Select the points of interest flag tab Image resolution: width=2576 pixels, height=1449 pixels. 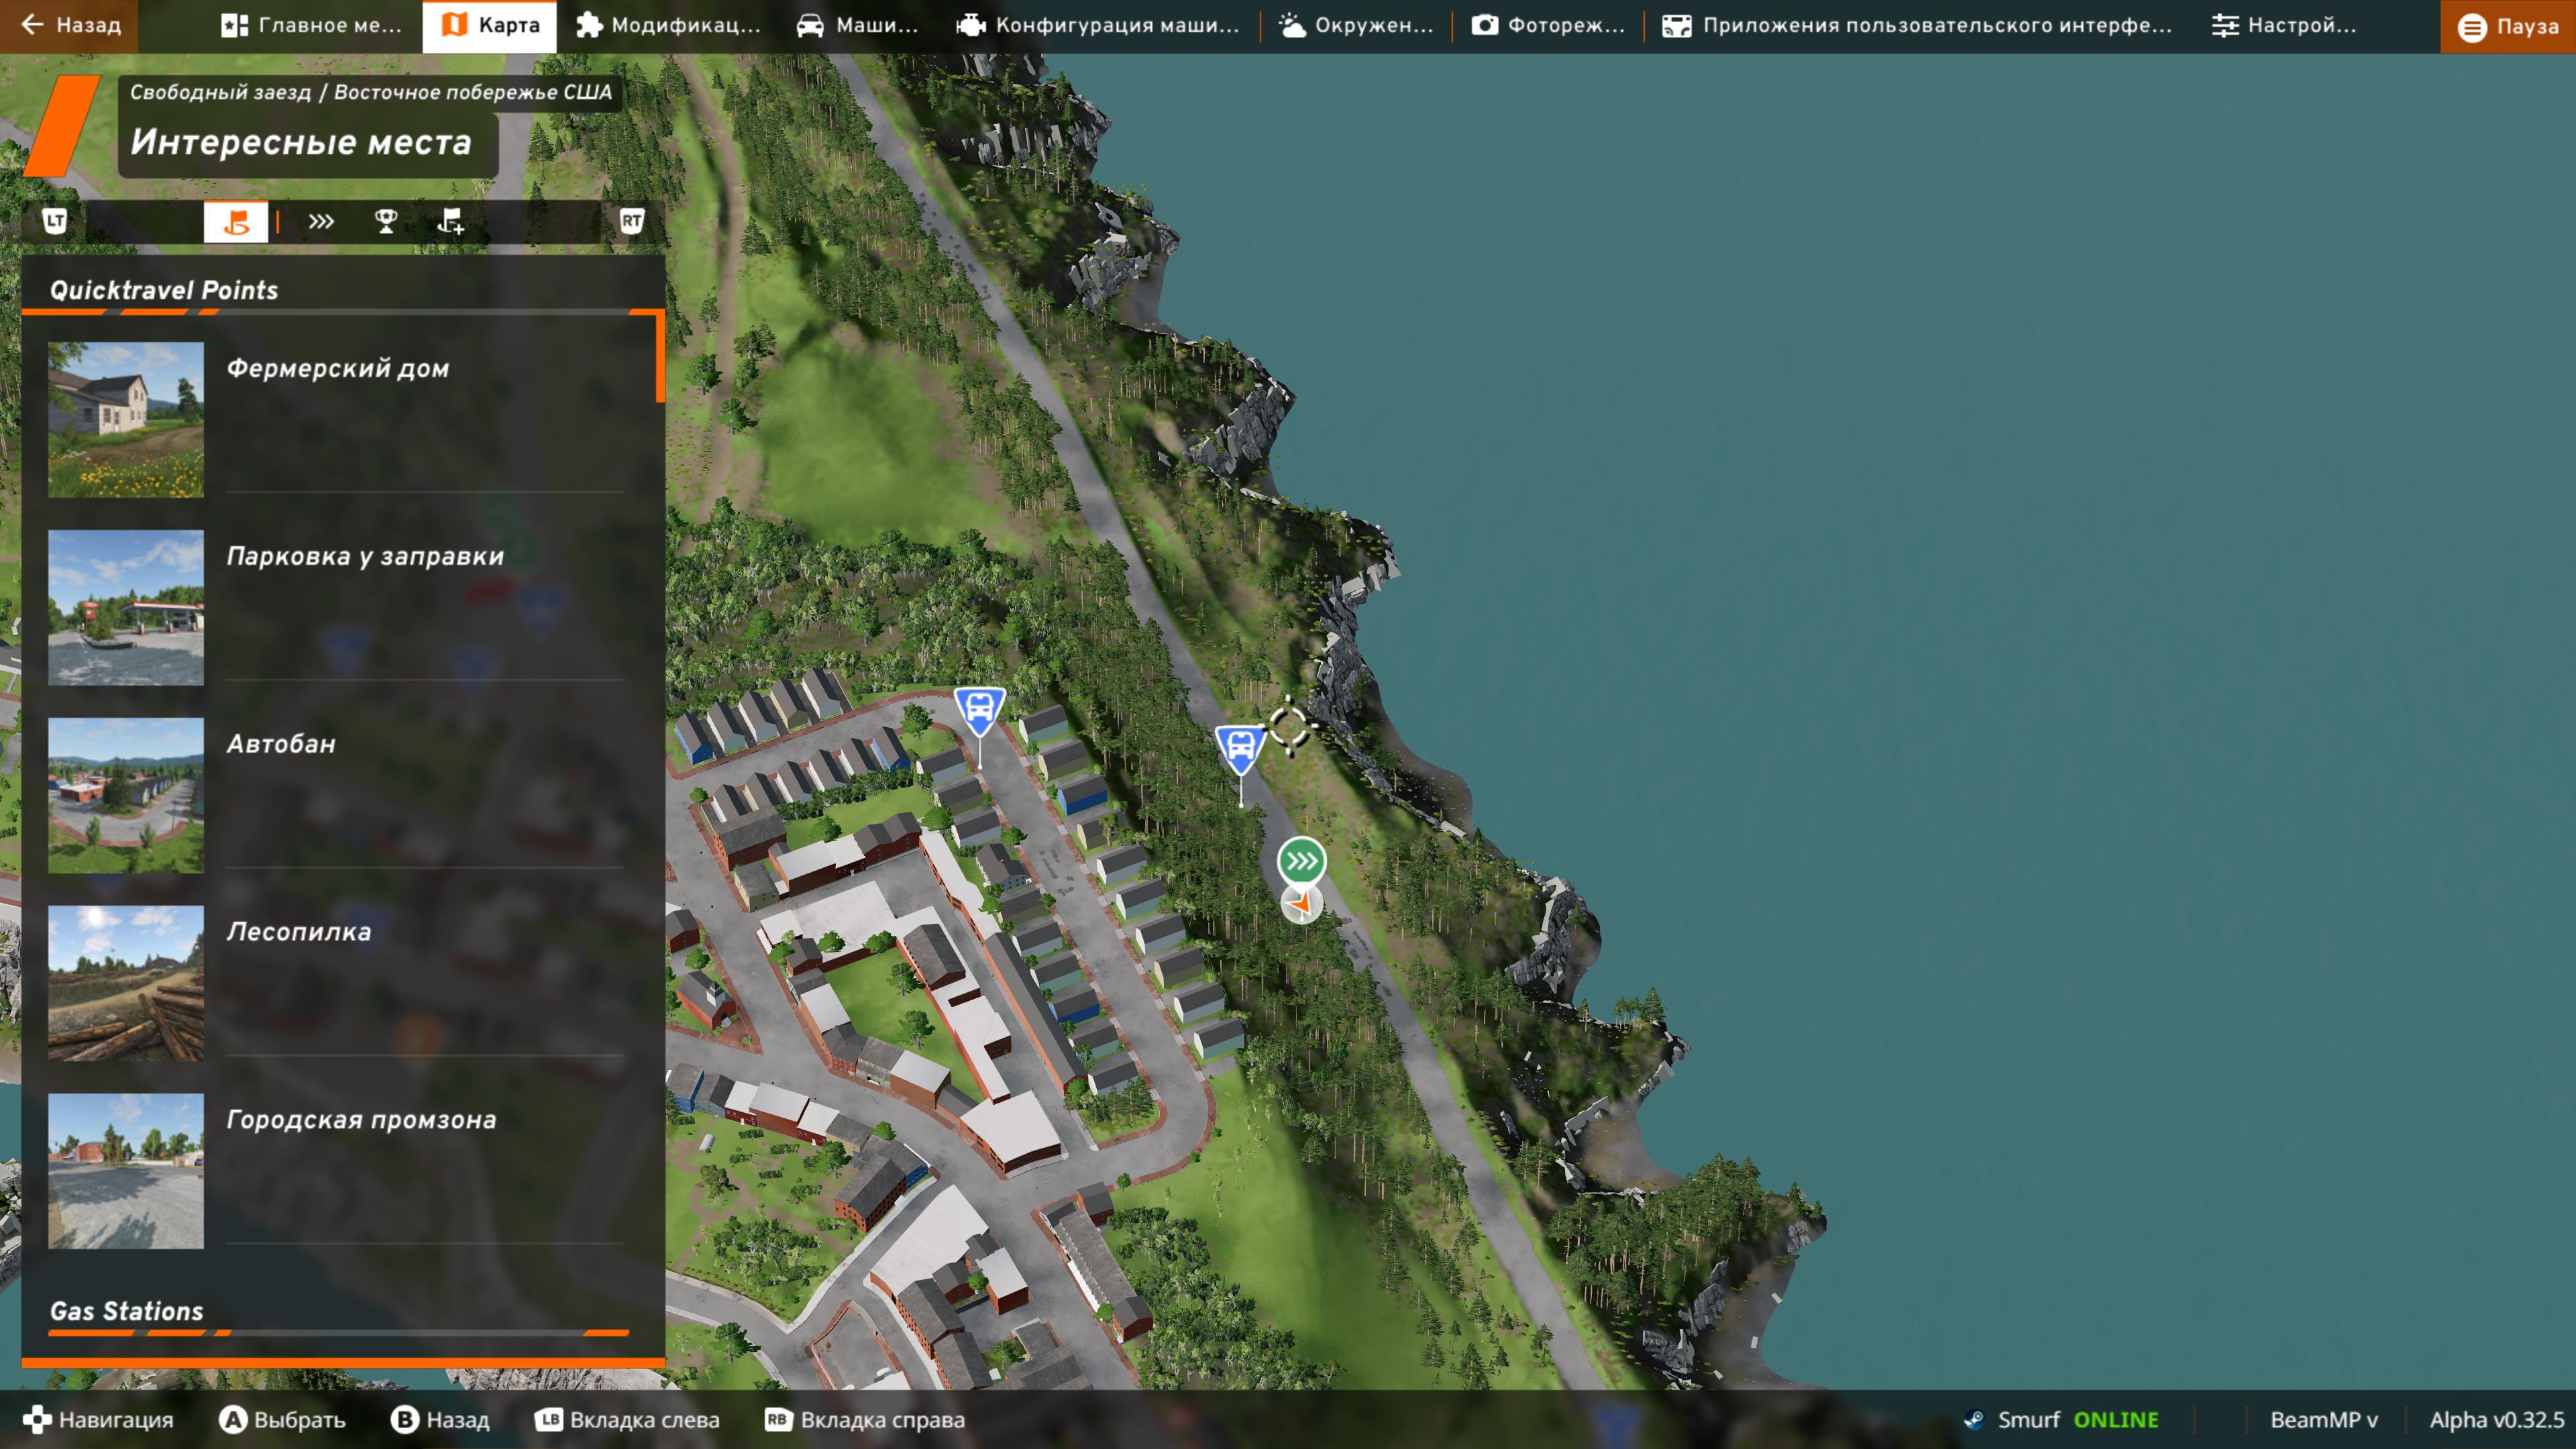pyautogui.click(x=236, y=222)
